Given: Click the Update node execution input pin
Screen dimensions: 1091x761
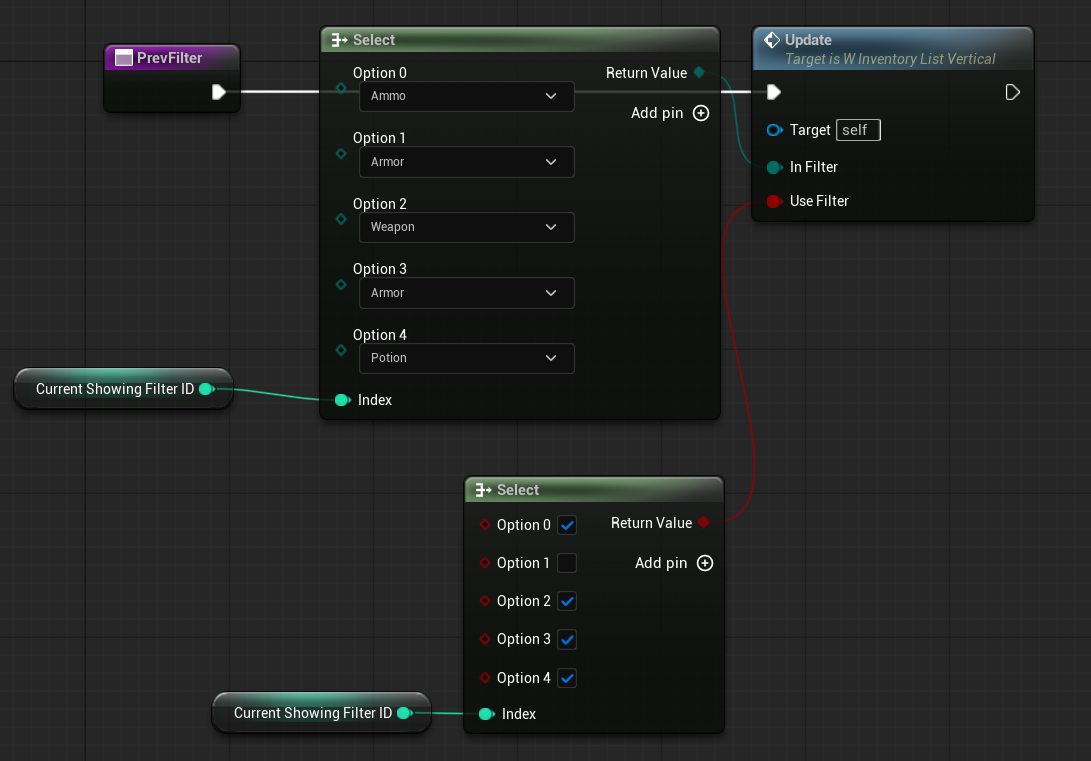Looking at the screenshot, I should [x=773, y=93].
